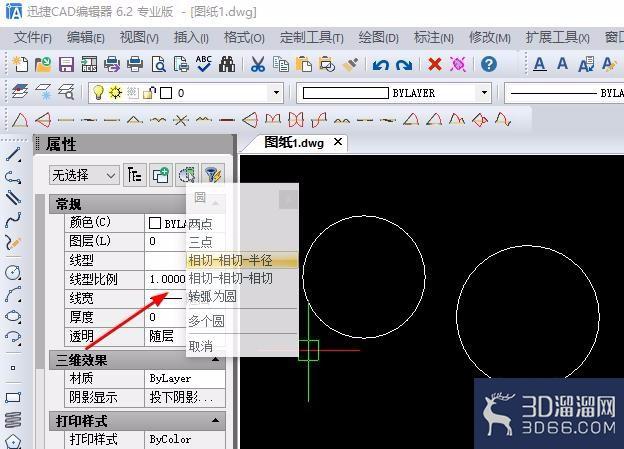
Task: Click the 材质 ByLayer value
Action: 185,378
